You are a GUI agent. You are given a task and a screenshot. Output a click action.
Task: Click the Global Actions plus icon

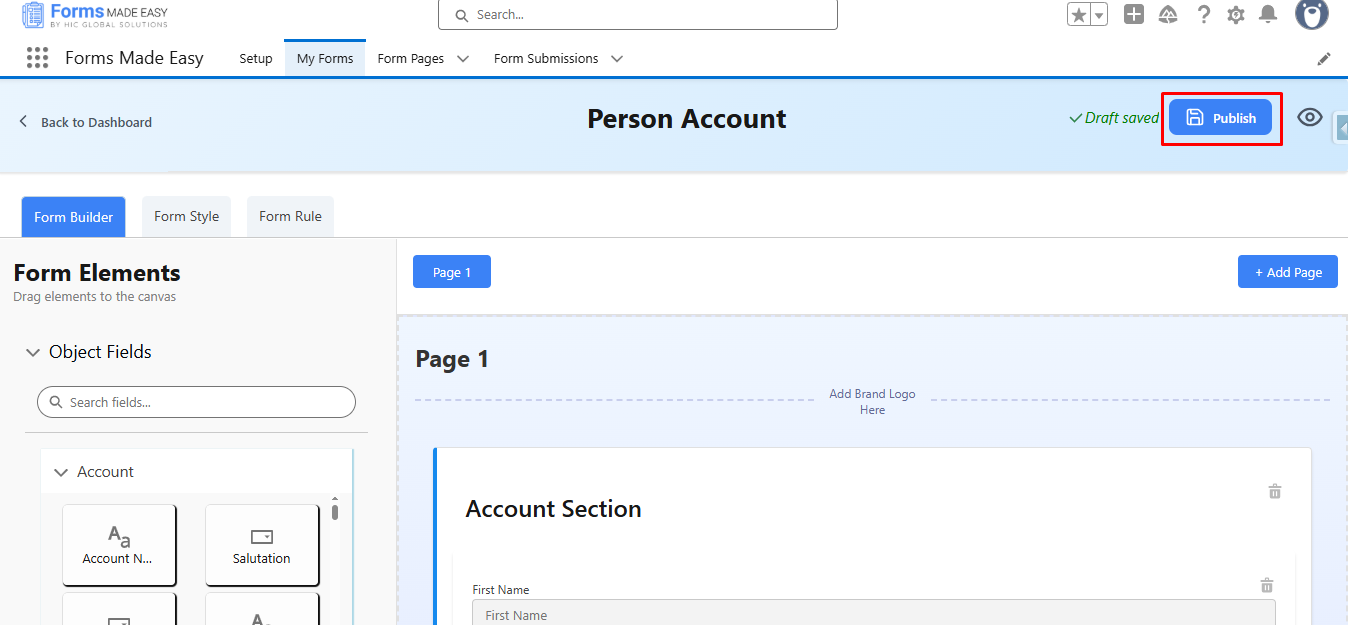tap(1133, 14)
